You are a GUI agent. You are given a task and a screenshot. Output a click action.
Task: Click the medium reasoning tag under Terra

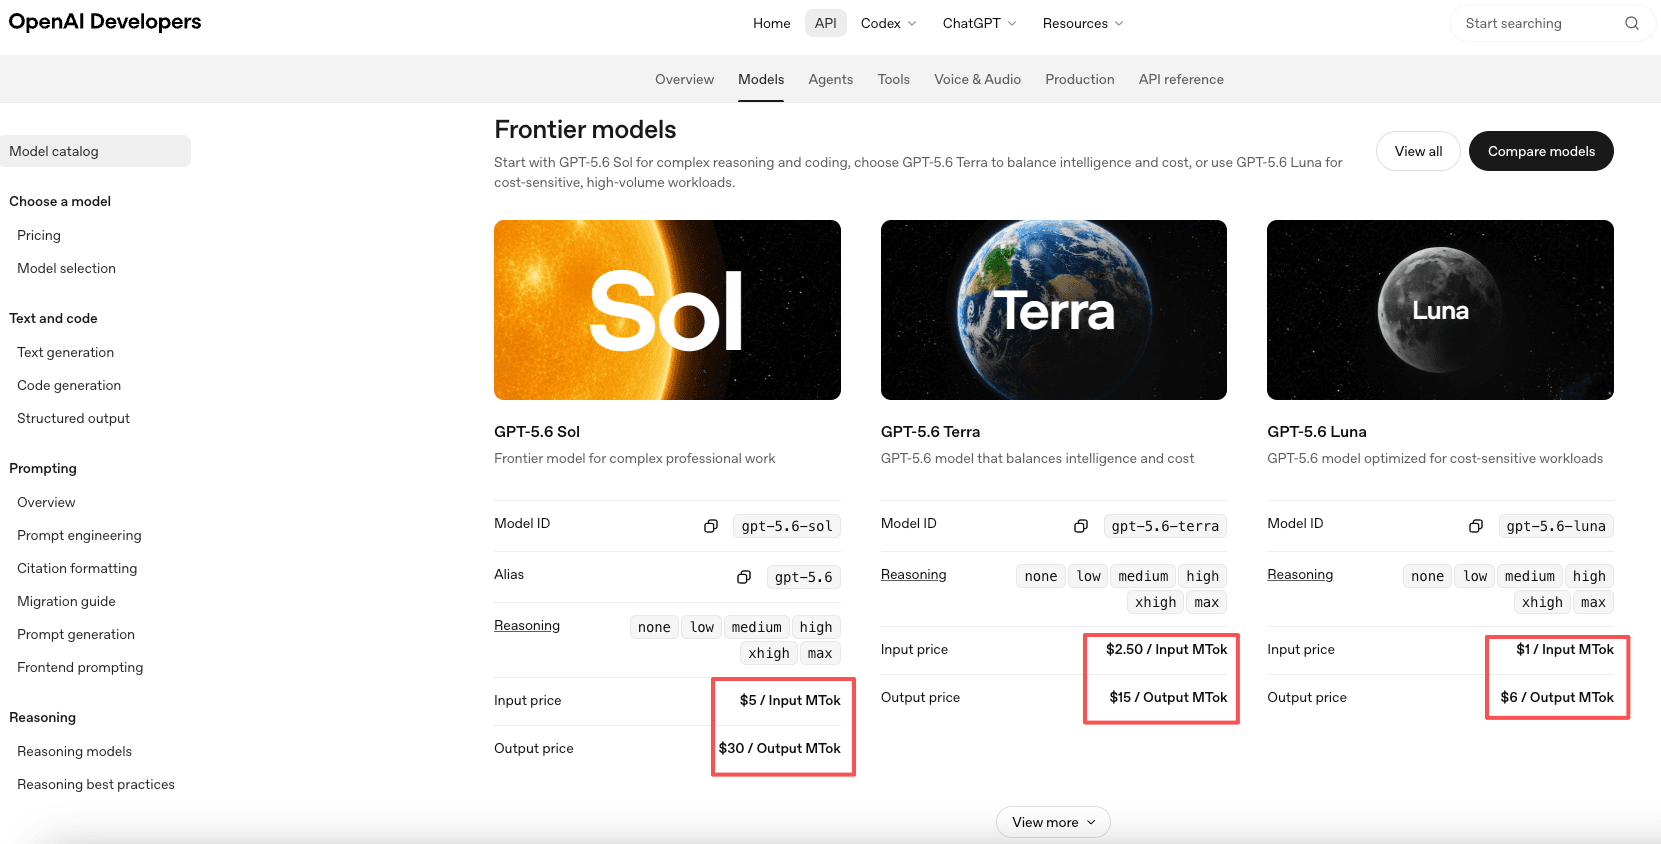point(1143,576)
